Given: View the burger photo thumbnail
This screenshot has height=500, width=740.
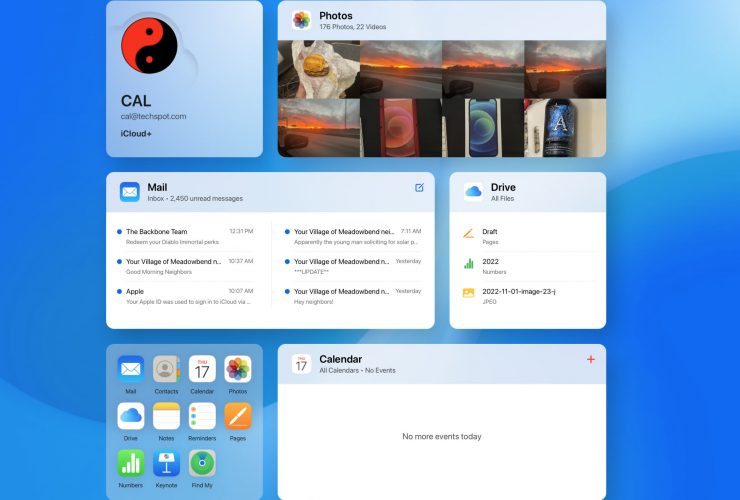Looking at the screenshot, I should pyautogui.click(x=318, y=68).
